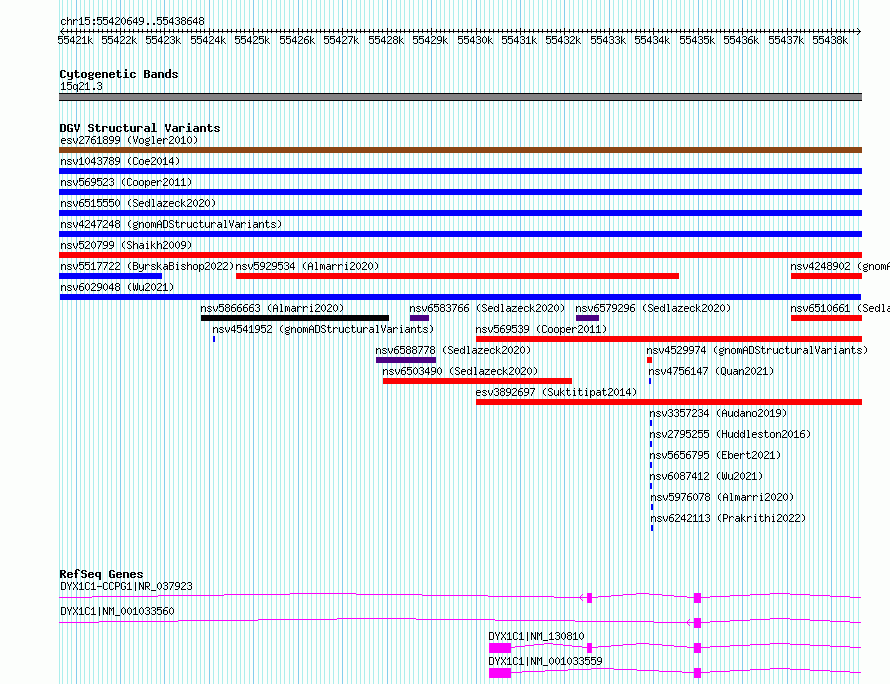Open nsv2795255 (Huddleston2016) label

click(x=730, y=434)
